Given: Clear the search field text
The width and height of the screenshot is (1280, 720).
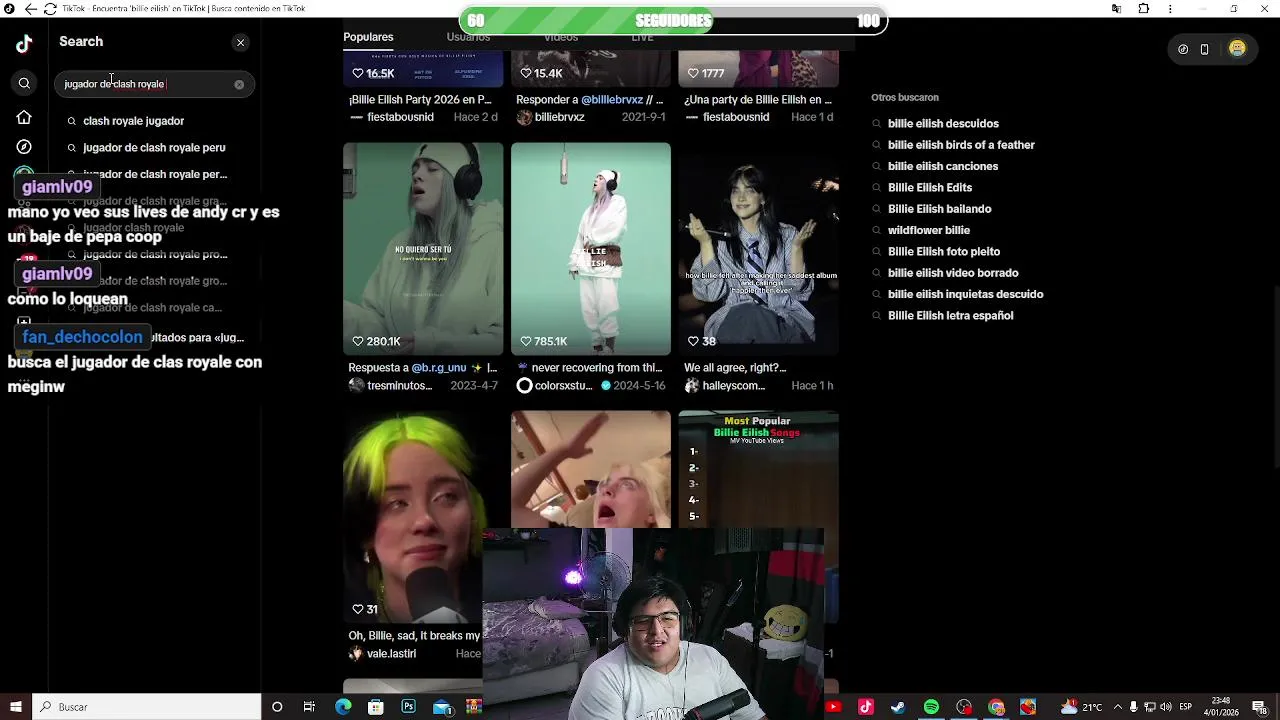Looking at the screenshot, I should 239,84.
